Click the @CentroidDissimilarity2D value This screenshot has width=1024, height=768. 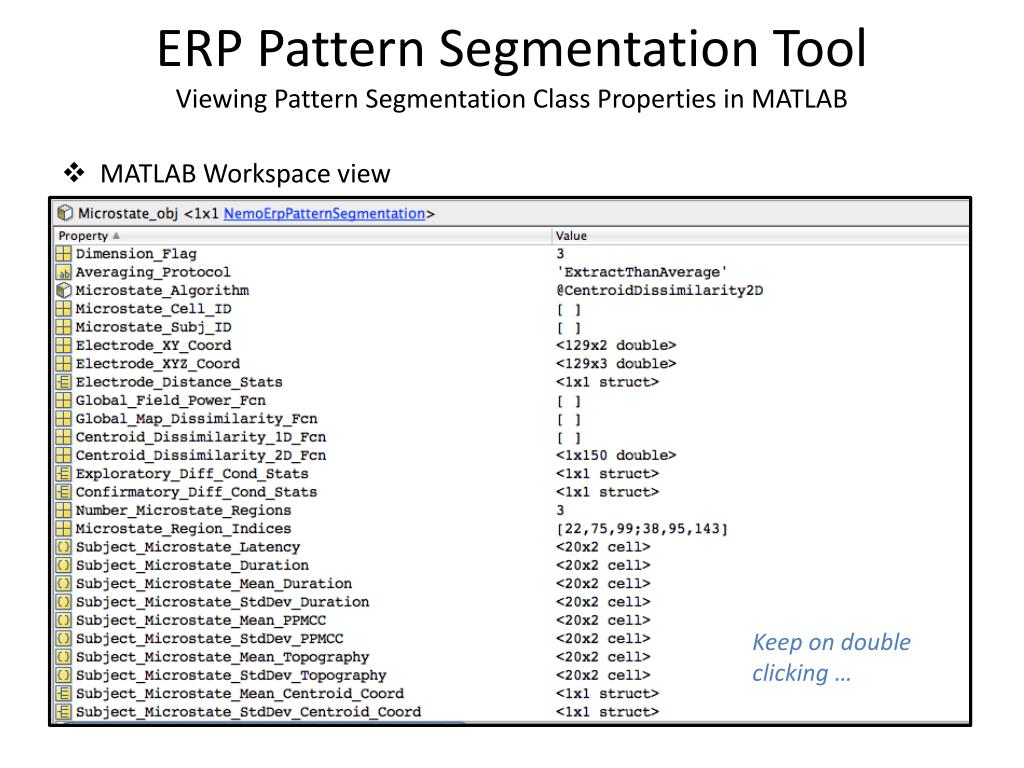point(660,290)
